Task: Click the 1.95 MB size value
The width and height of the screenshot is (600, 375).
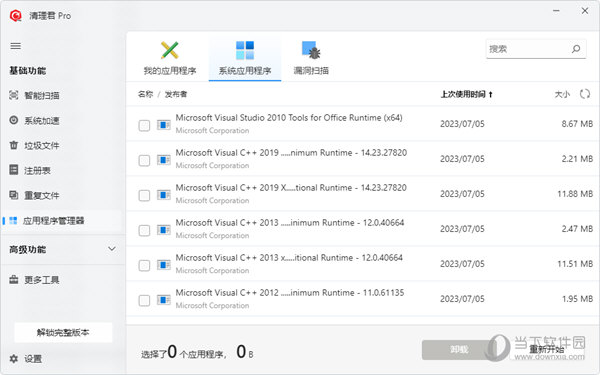Action: point(577,299)
